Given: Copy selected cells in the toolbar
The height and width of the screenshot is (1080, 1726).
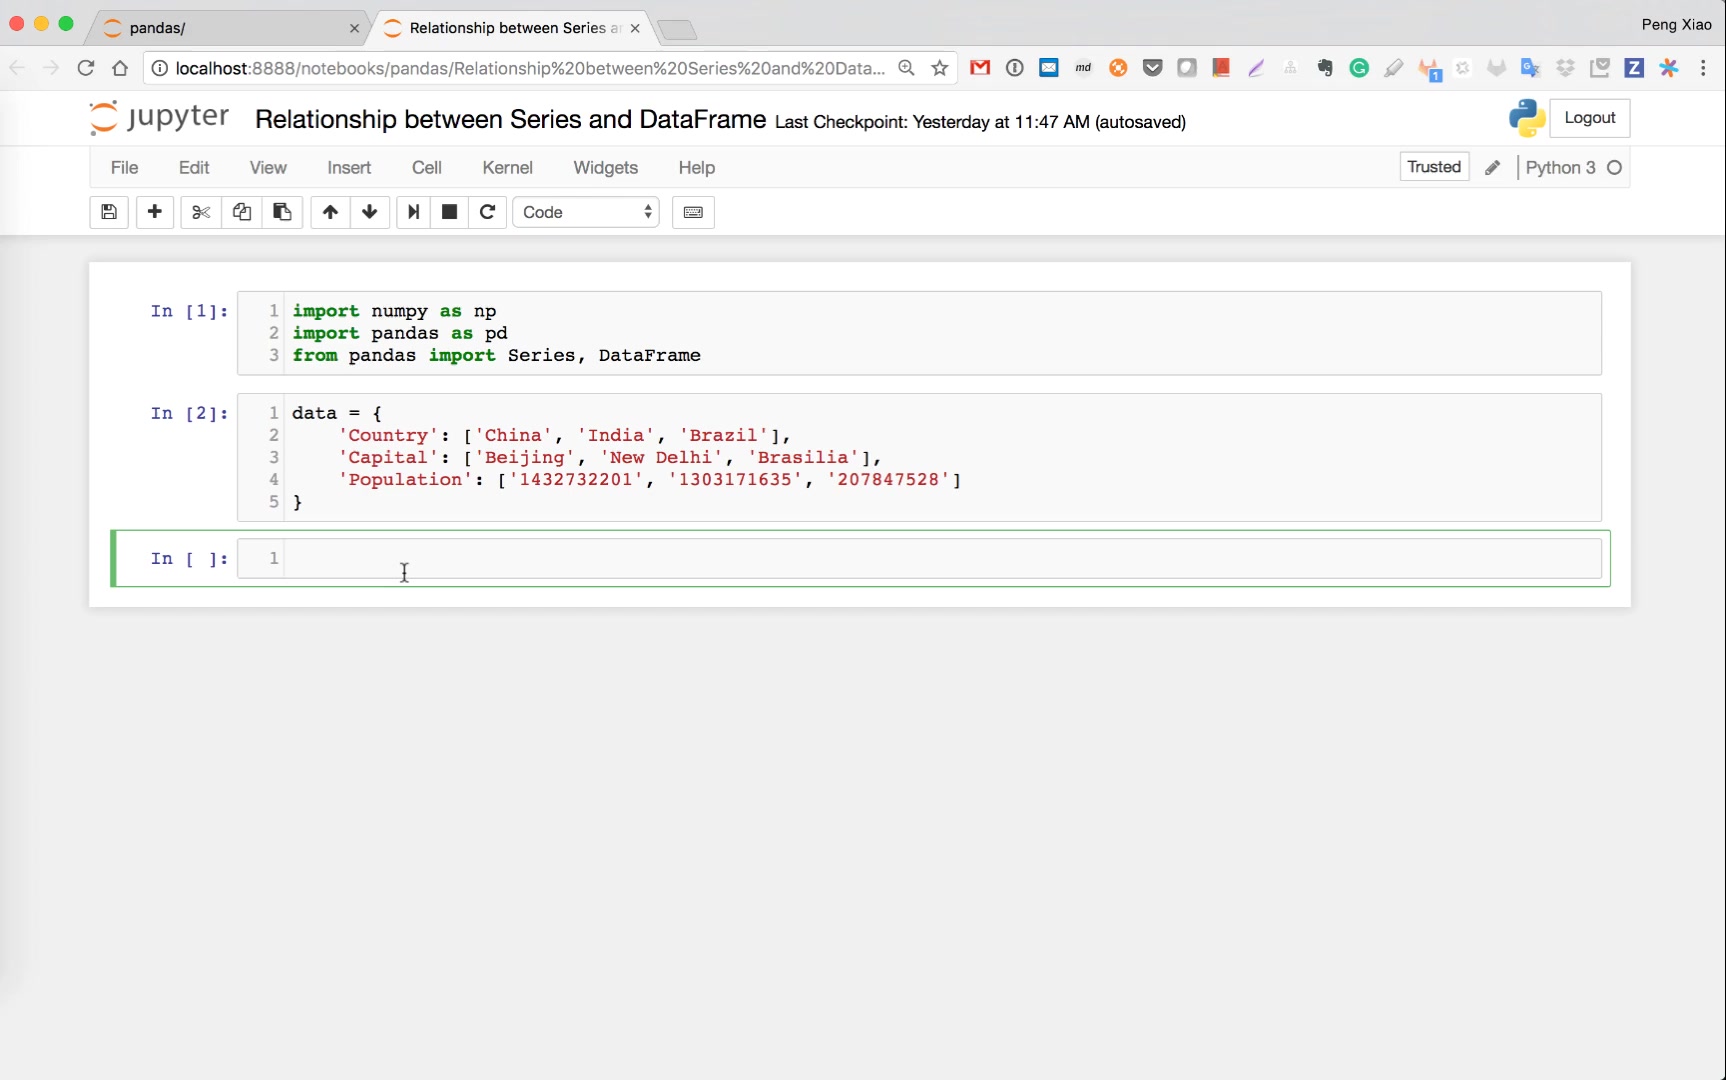Looking at the screenshot, I should click(x=242, y=212).
